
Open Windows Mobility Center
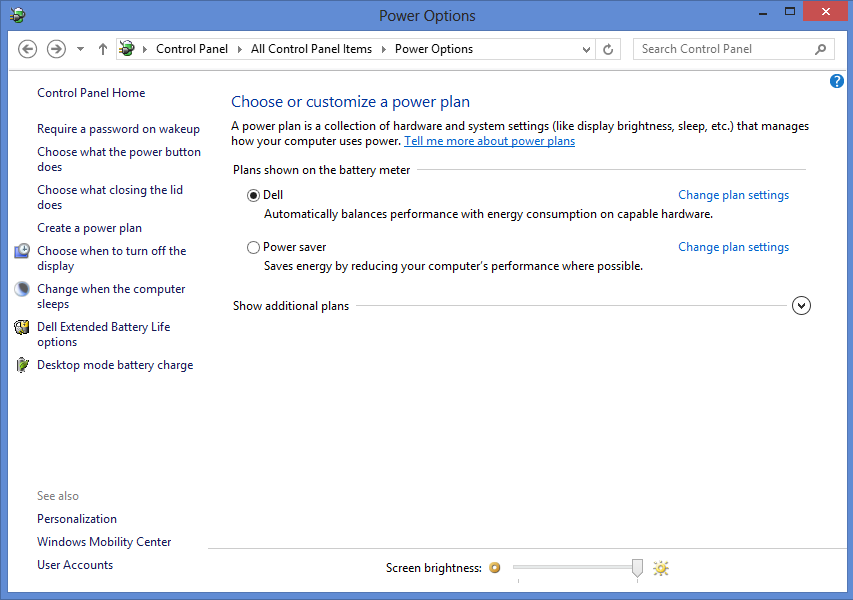104,542
